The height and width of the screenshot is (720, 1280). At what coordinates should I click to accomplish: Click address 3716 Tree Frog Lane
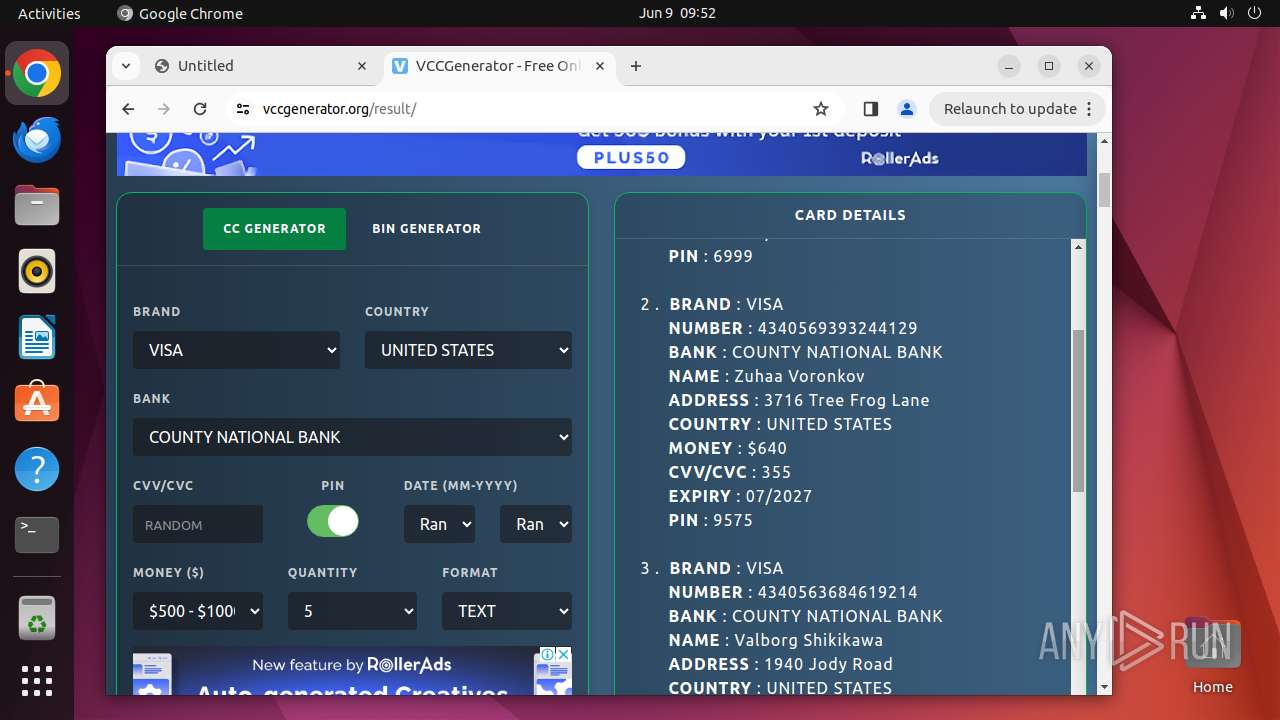click(847, 400)
